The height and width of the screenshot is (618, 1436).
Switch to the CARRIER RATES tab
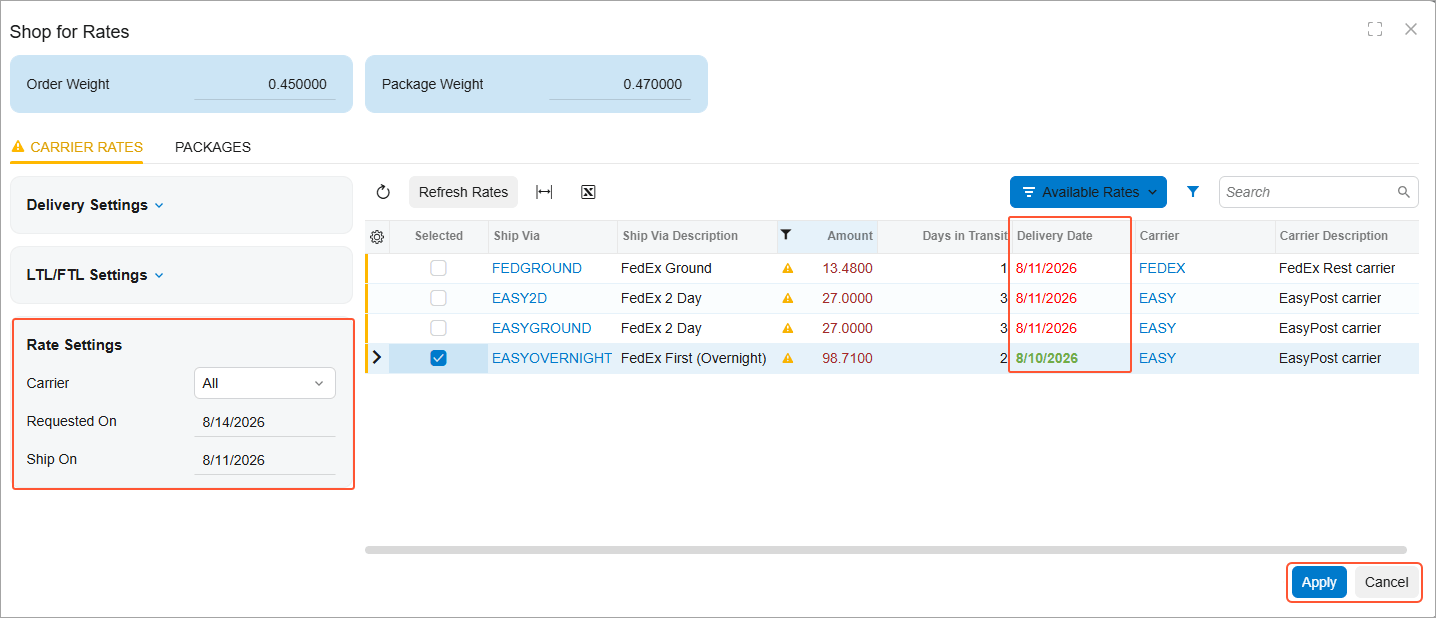click(x=77, y=147)
